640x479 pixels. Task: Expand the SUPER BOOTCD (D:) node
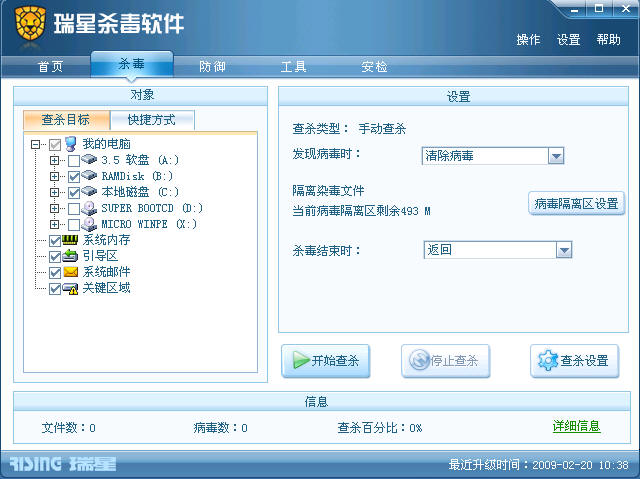55,208
